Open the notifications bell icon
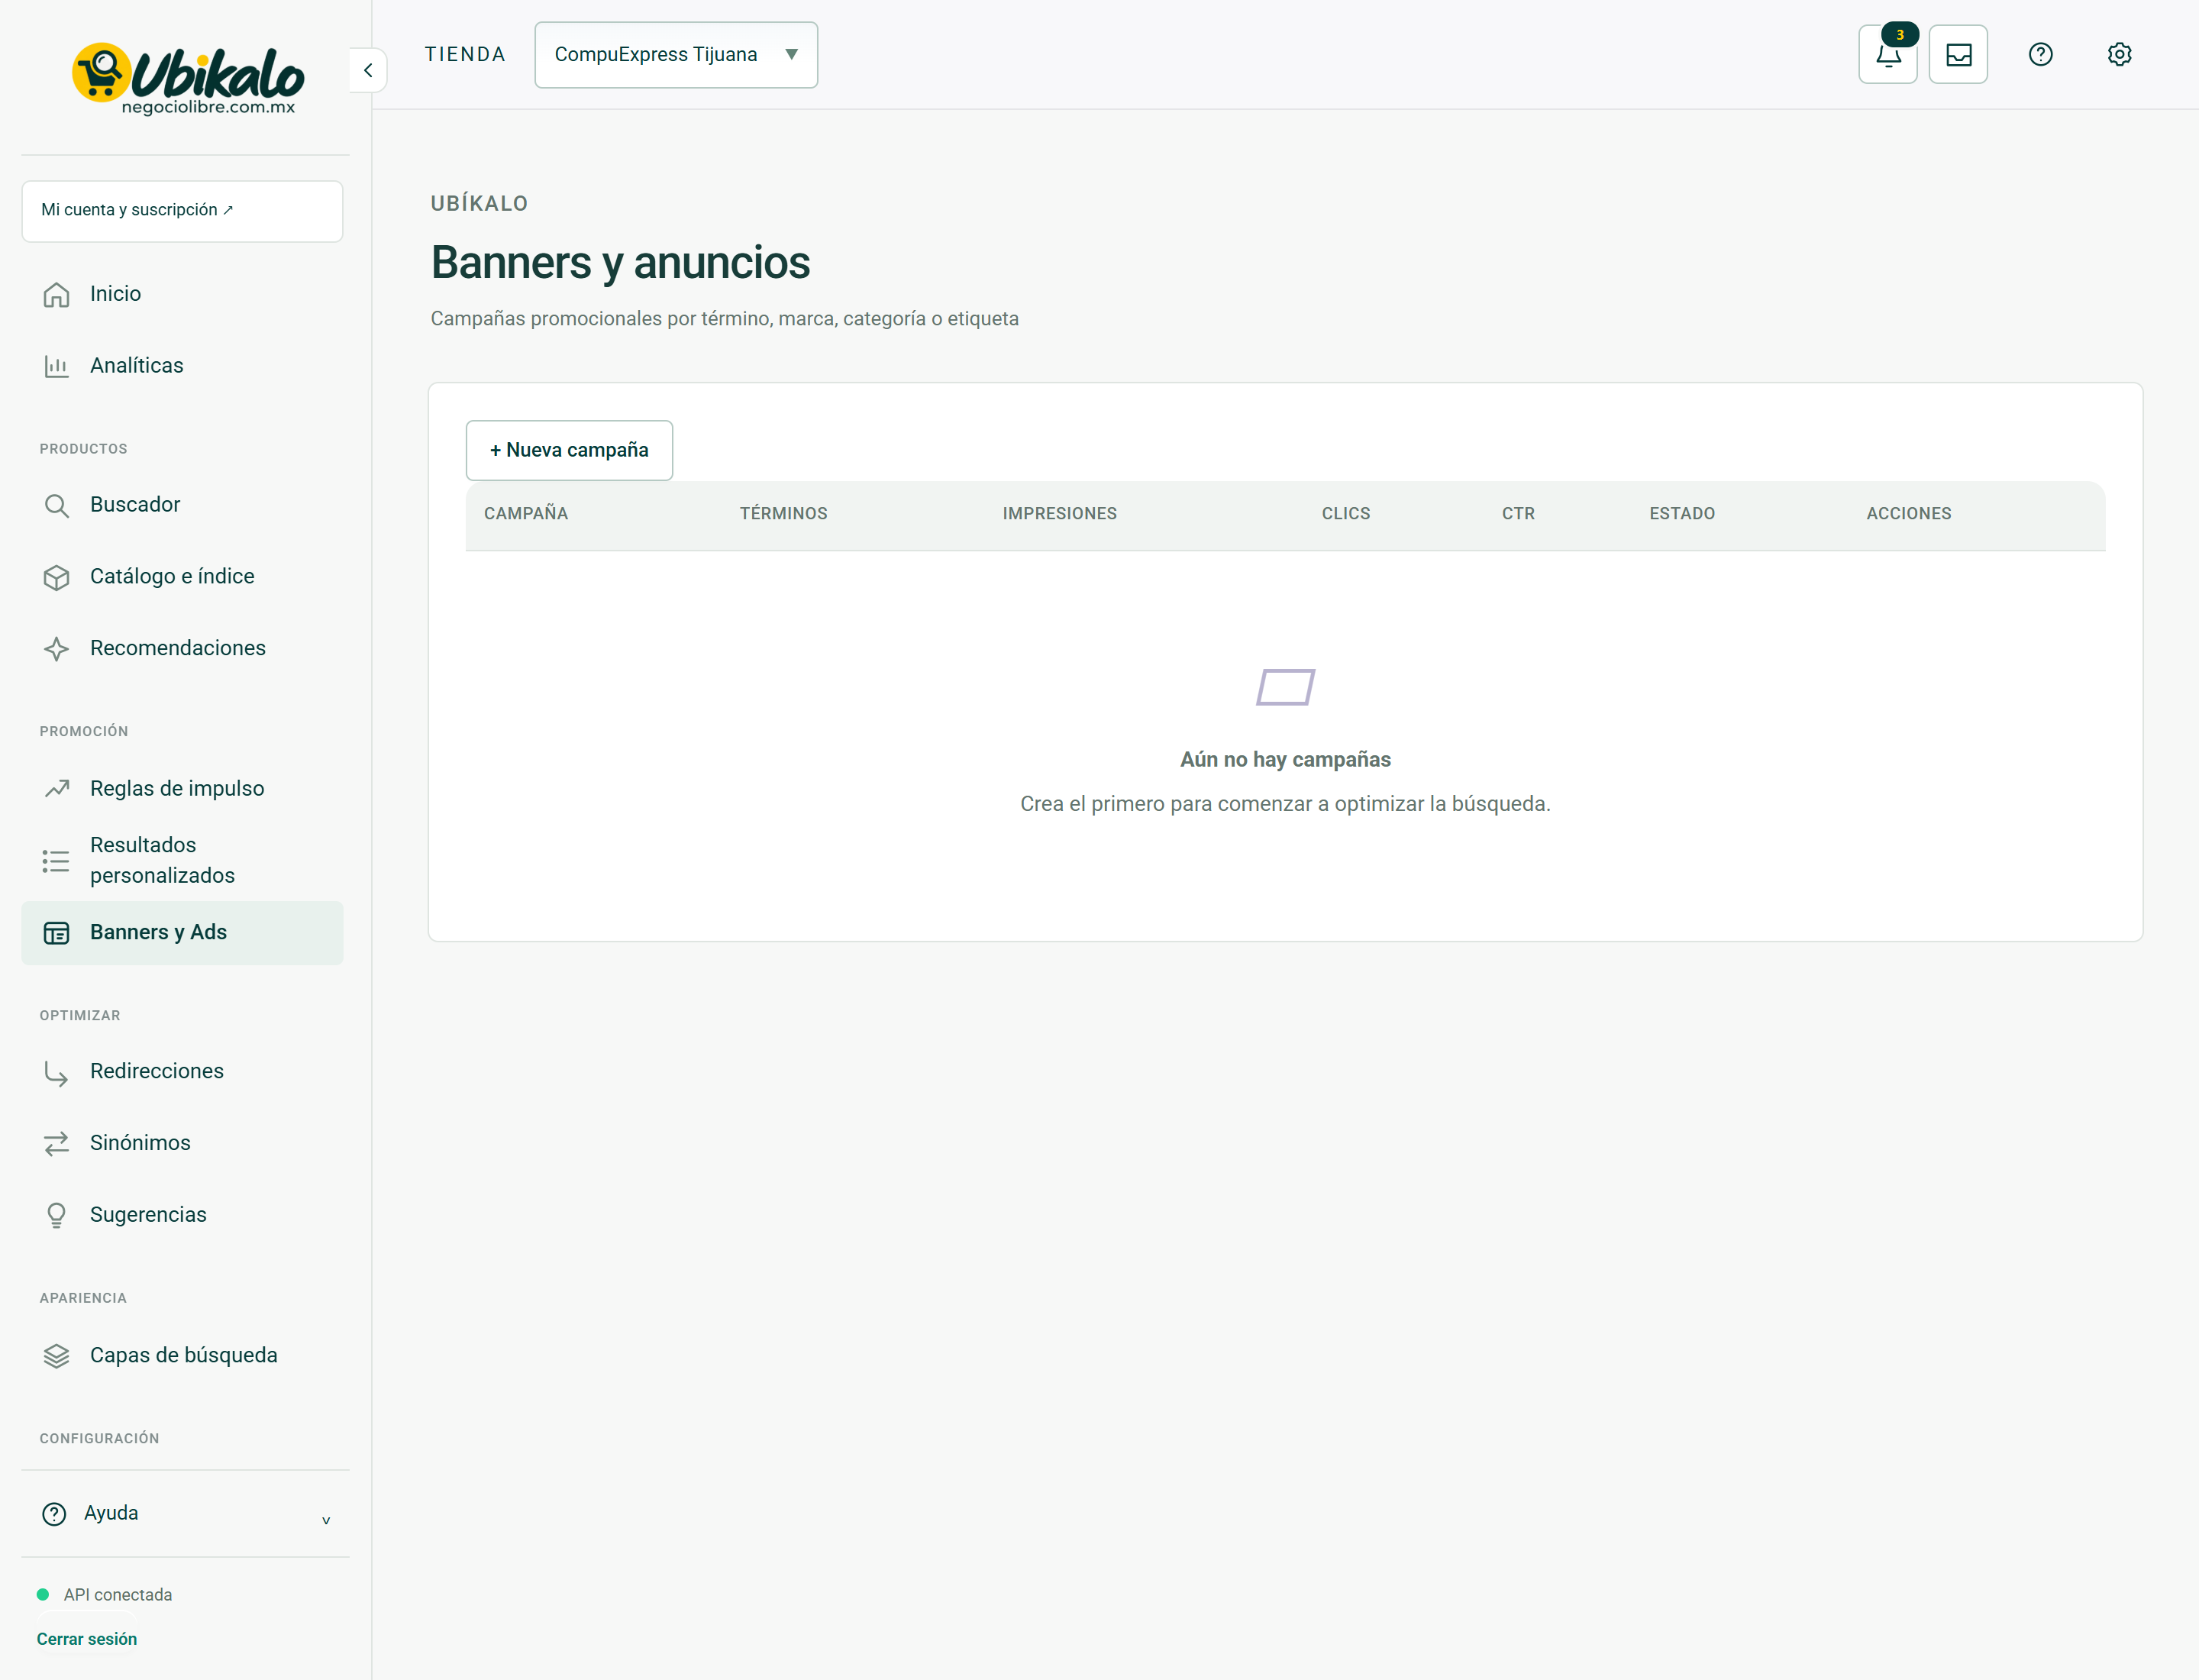 [1887, 54]
